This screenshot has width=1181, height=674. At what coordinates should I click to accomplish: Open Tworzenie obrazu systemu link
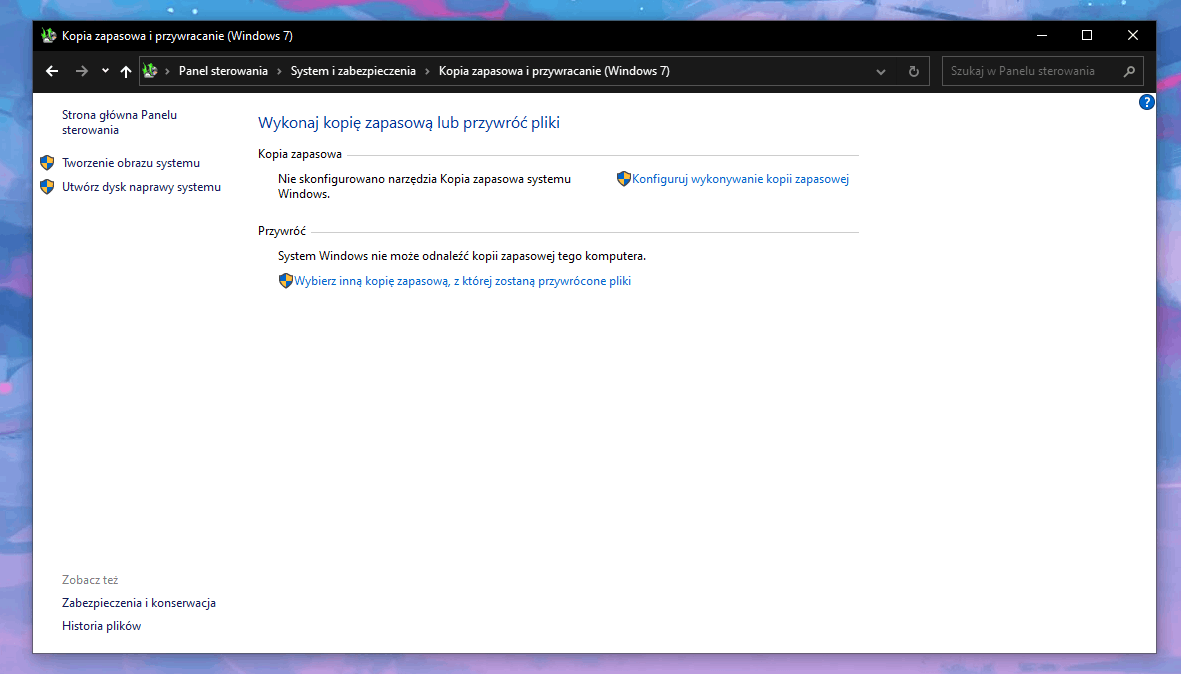(x=131, y=163)
